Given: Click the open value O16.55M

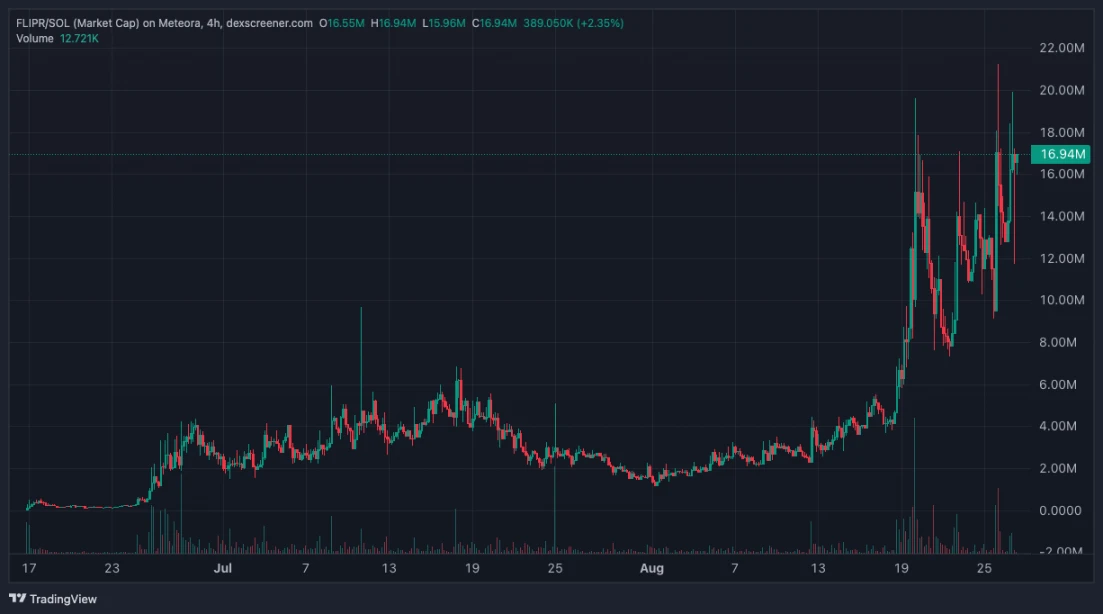Looking at the screenshot, I should coord(344,23).
